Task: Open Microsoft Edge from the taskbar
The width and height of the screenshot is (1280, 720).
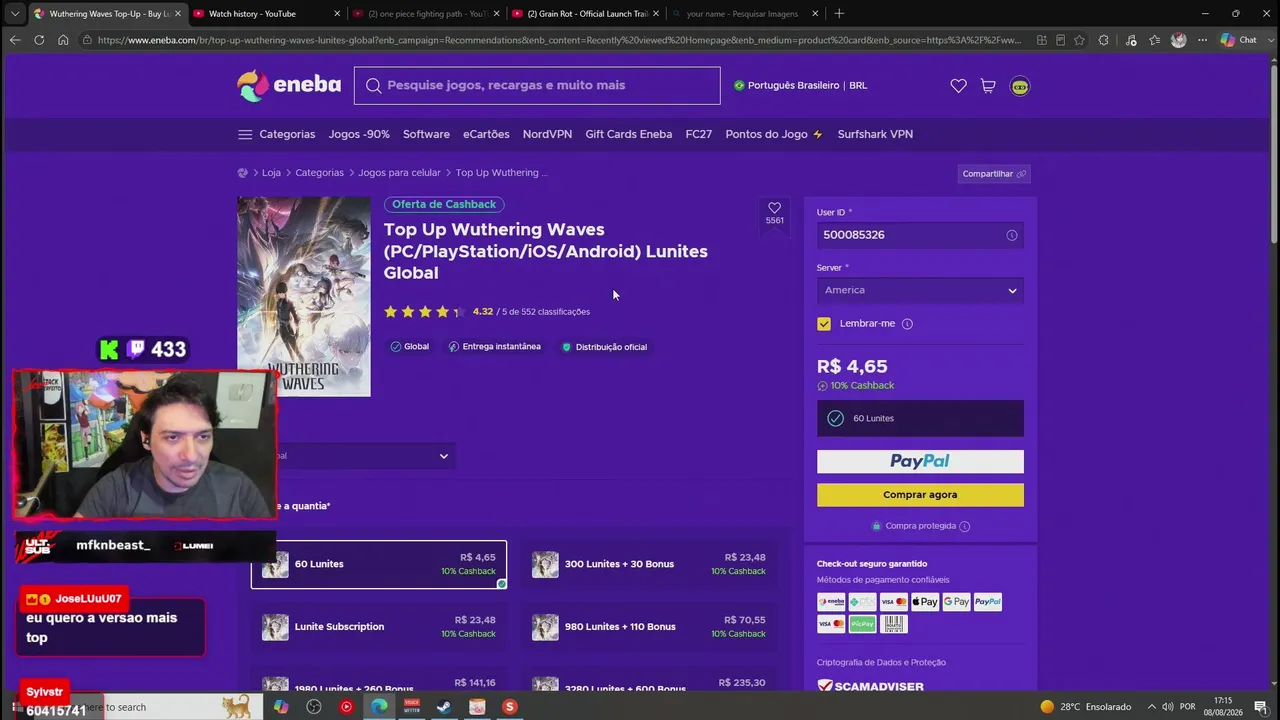Action: click(x=379, y=707)
